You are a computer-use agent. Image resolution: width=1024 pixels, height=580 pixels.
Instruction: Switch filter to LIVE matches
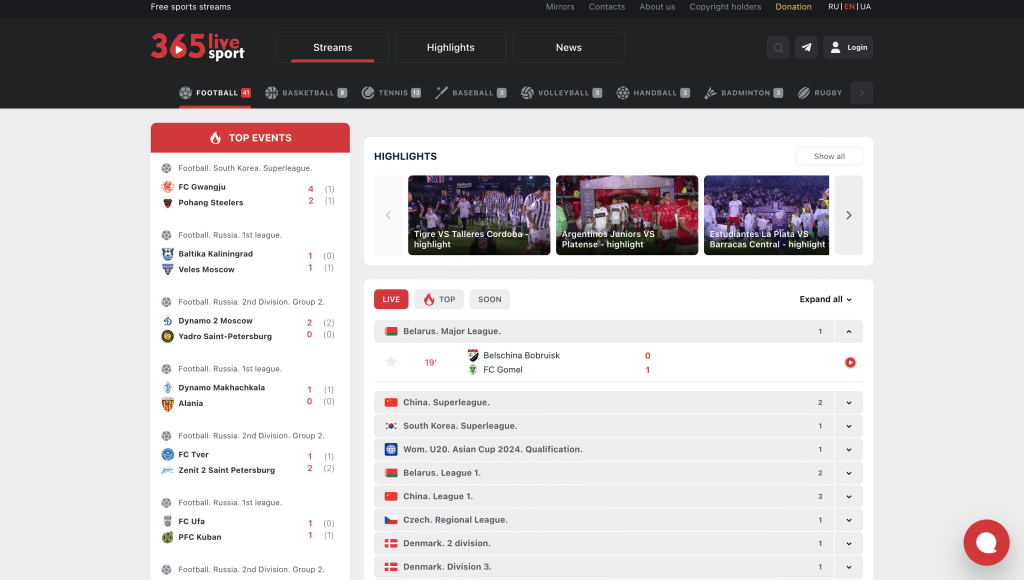(x=391, y=299)
